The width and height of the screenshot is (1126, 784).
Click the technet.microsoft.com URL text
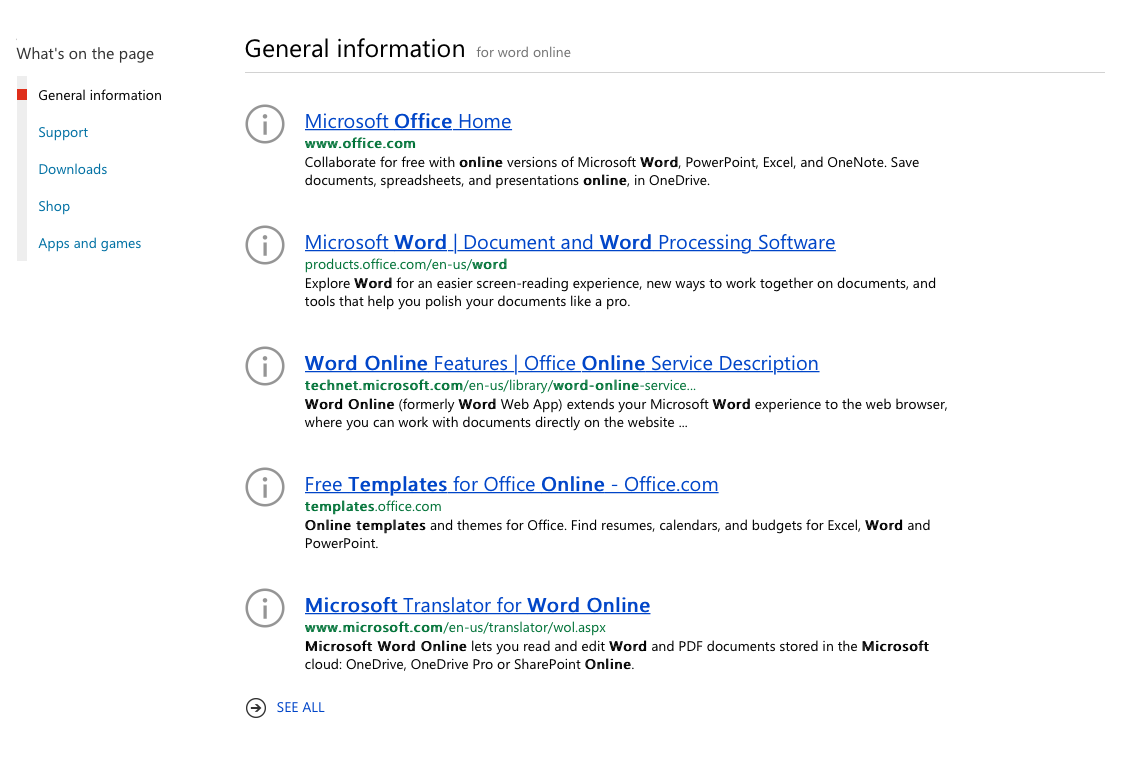tap(500, 386)
